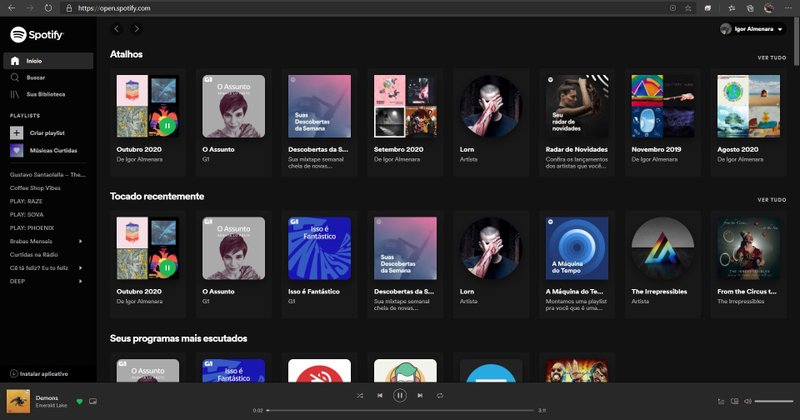Skip to previous track
The image size is (800, 420).
click(x=380, y=396)
